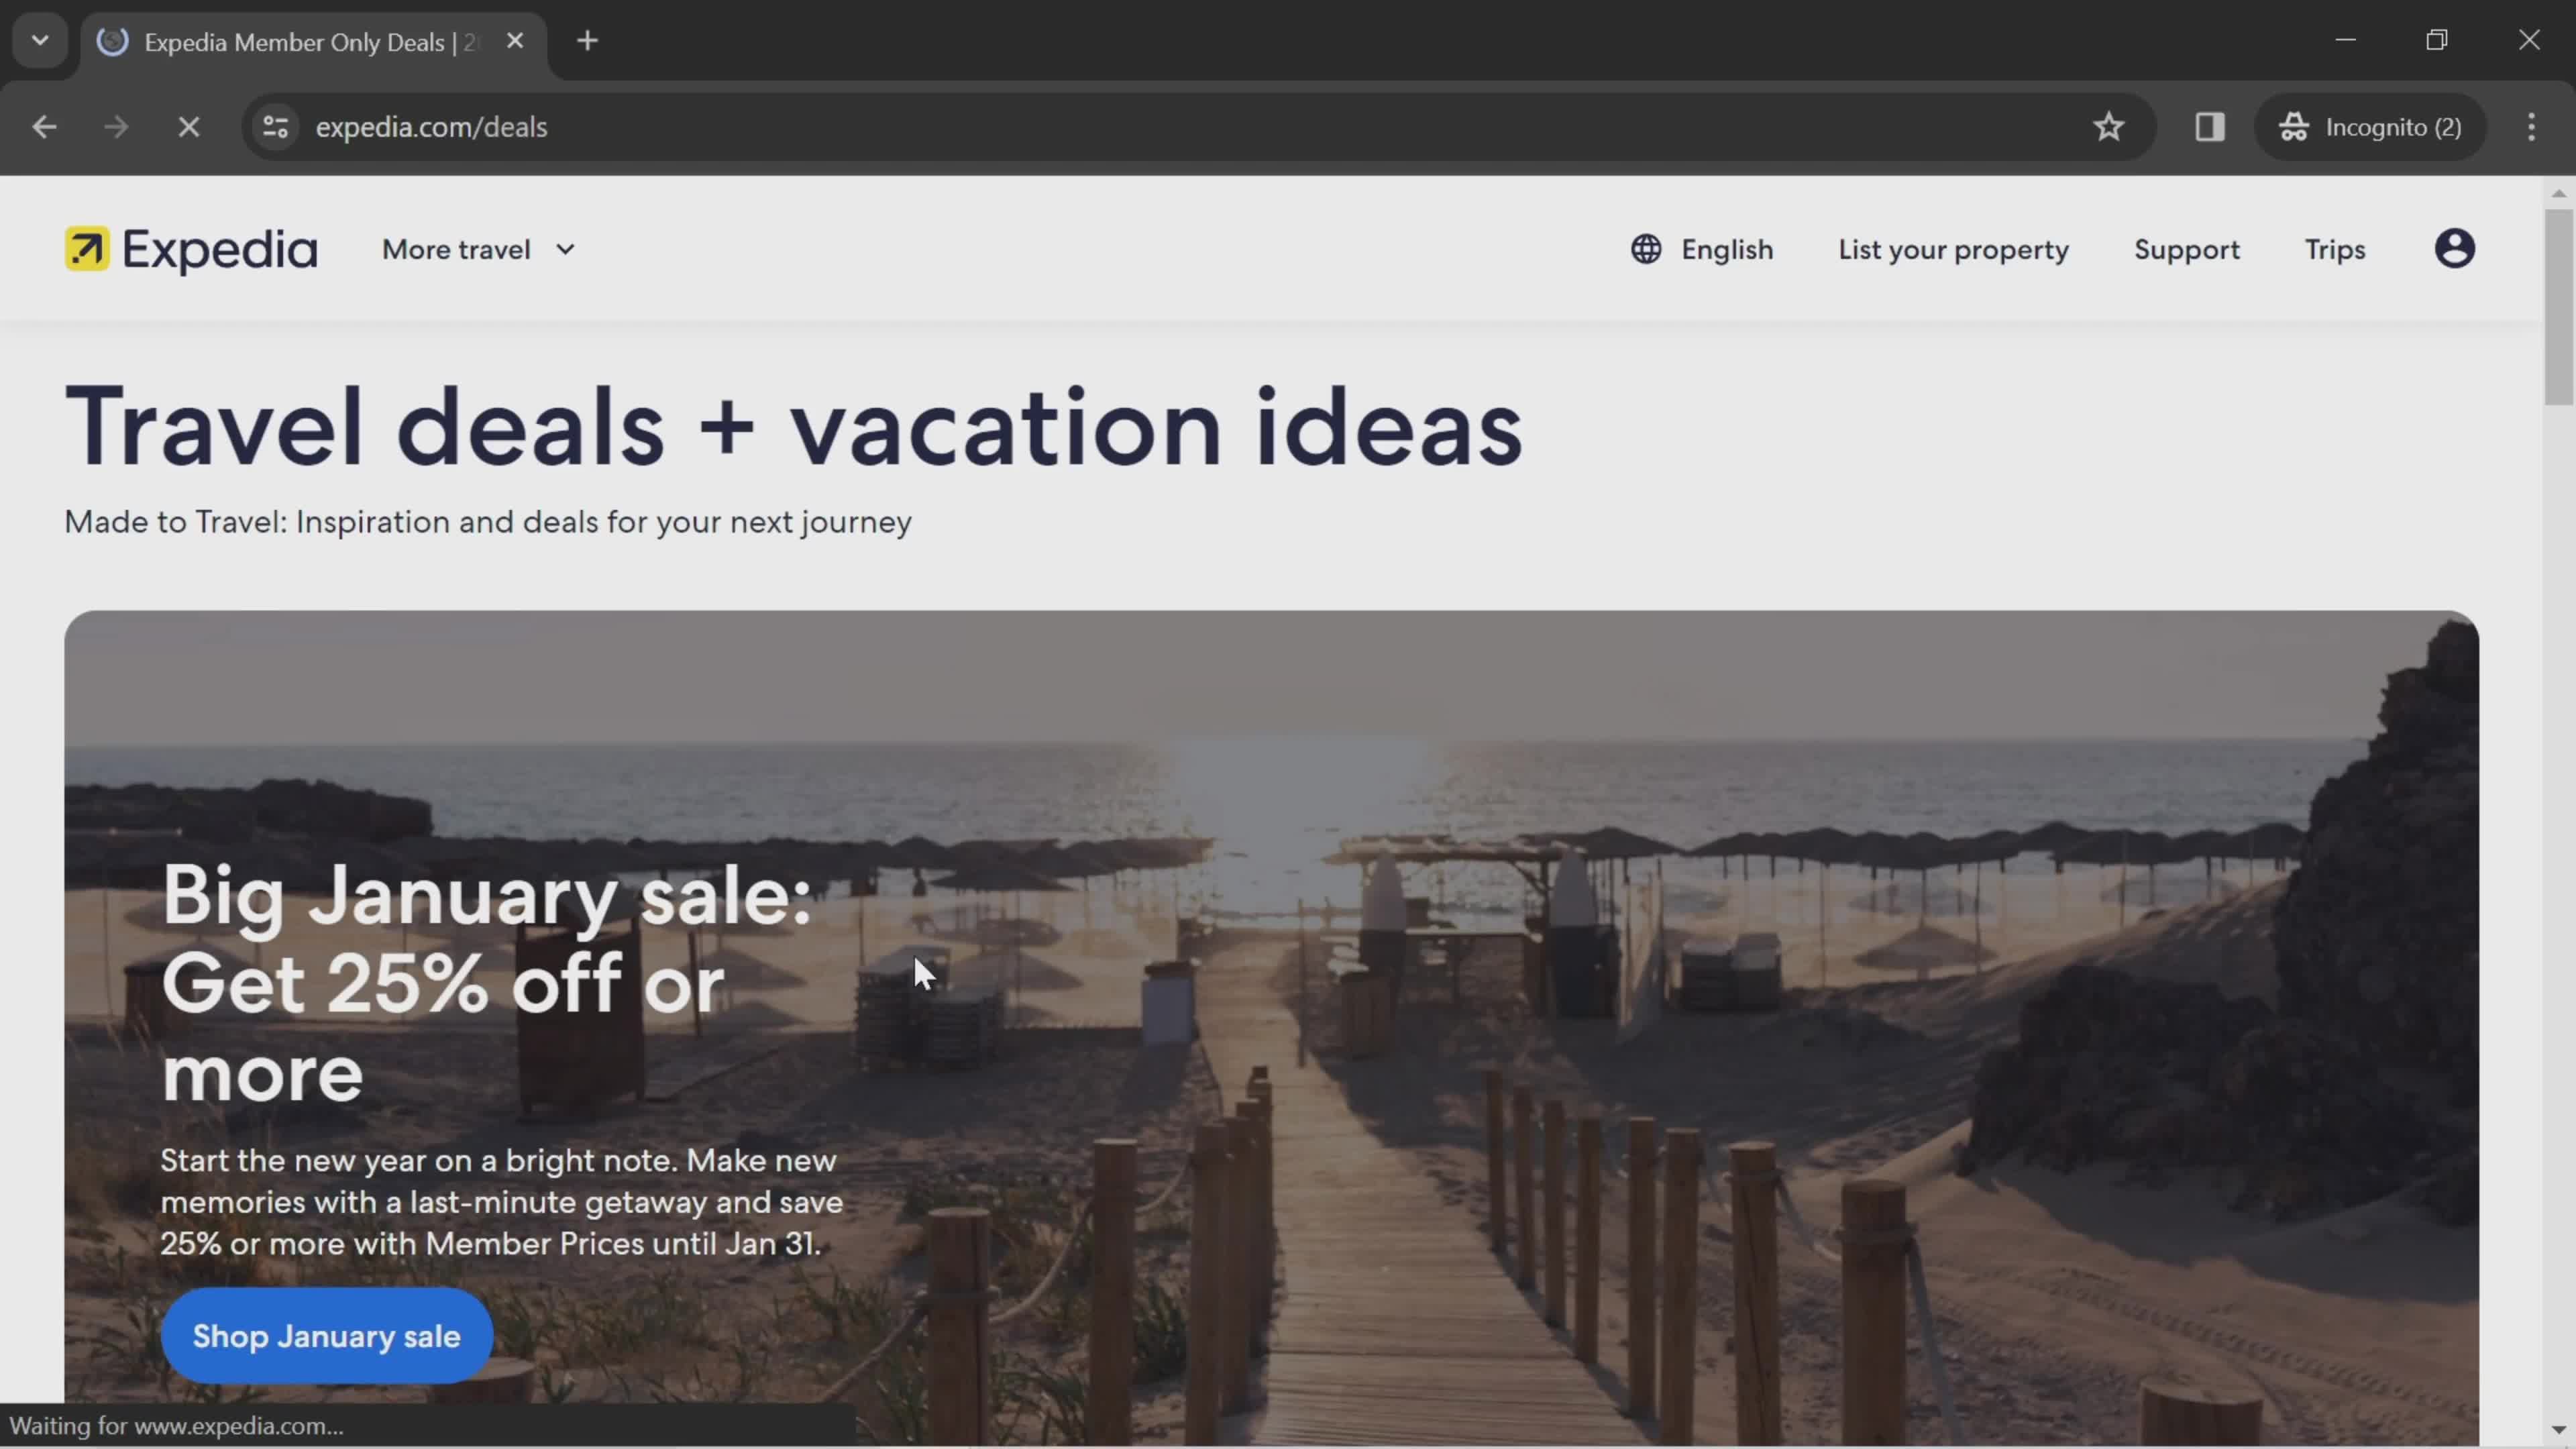Click the bookmark/favorite star icon
Screen dimensions: 2576x1449
click(x=2109, y=125)
